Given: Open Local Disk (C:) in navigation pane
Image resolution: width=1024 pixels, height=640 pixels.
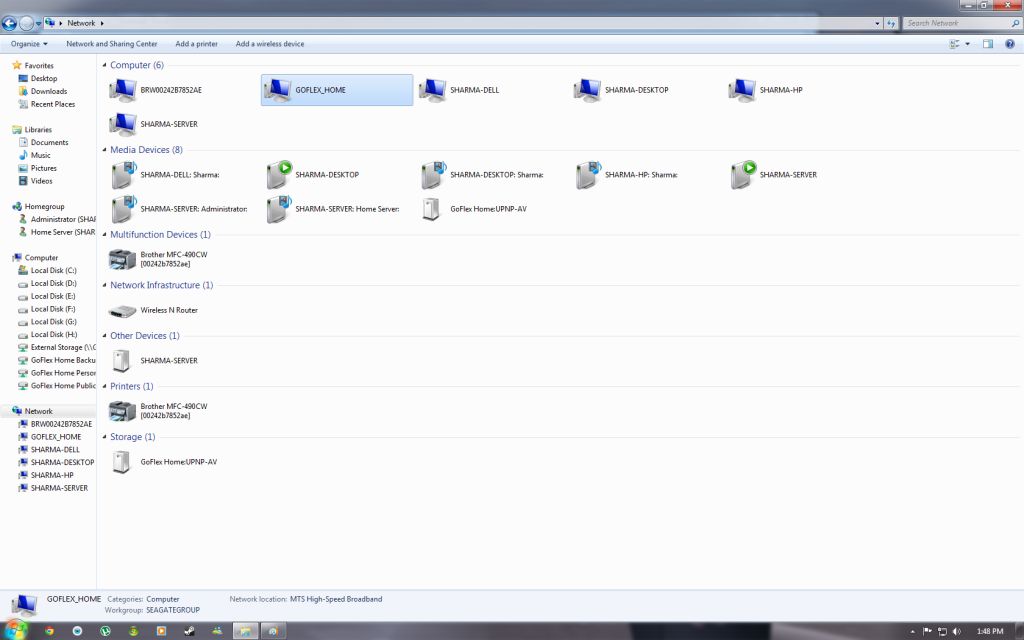Looking at the screenshot, I should (53, 271).
